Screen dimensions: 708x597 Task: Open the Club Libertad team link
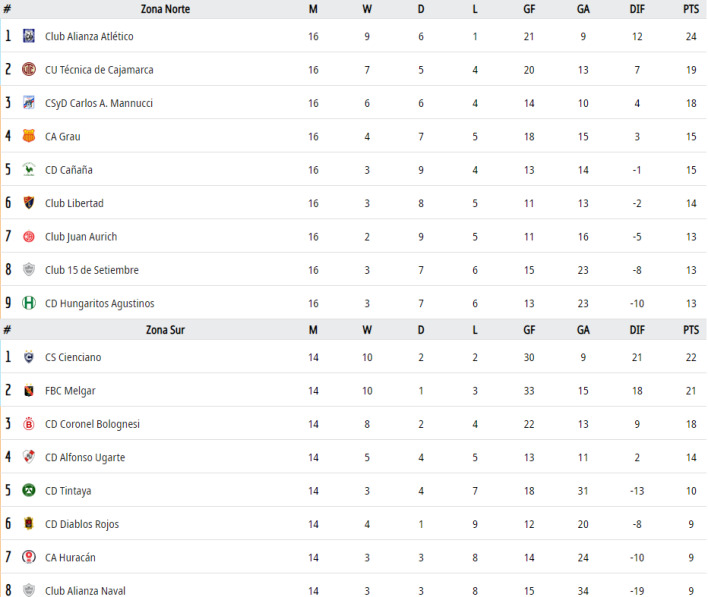point(75,204)
